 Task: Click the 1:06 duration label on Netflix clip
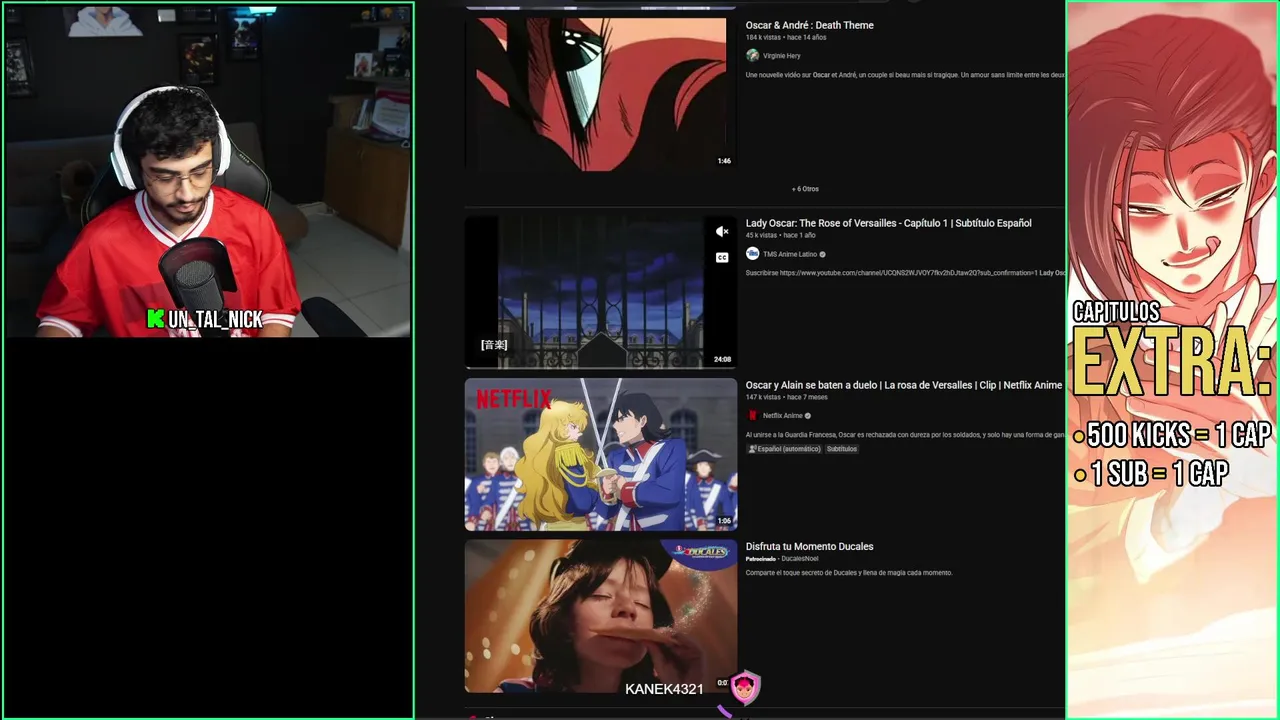coord(724,521)
